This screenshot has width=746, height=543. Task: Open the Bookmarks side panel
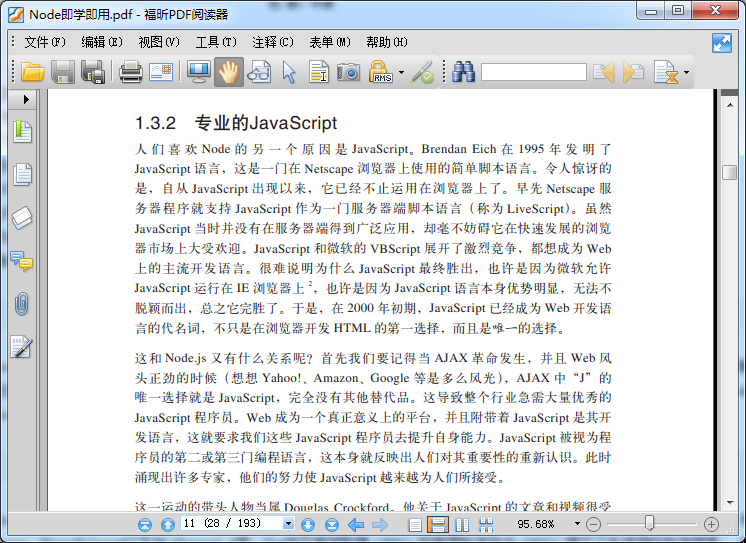pos(22,132)
